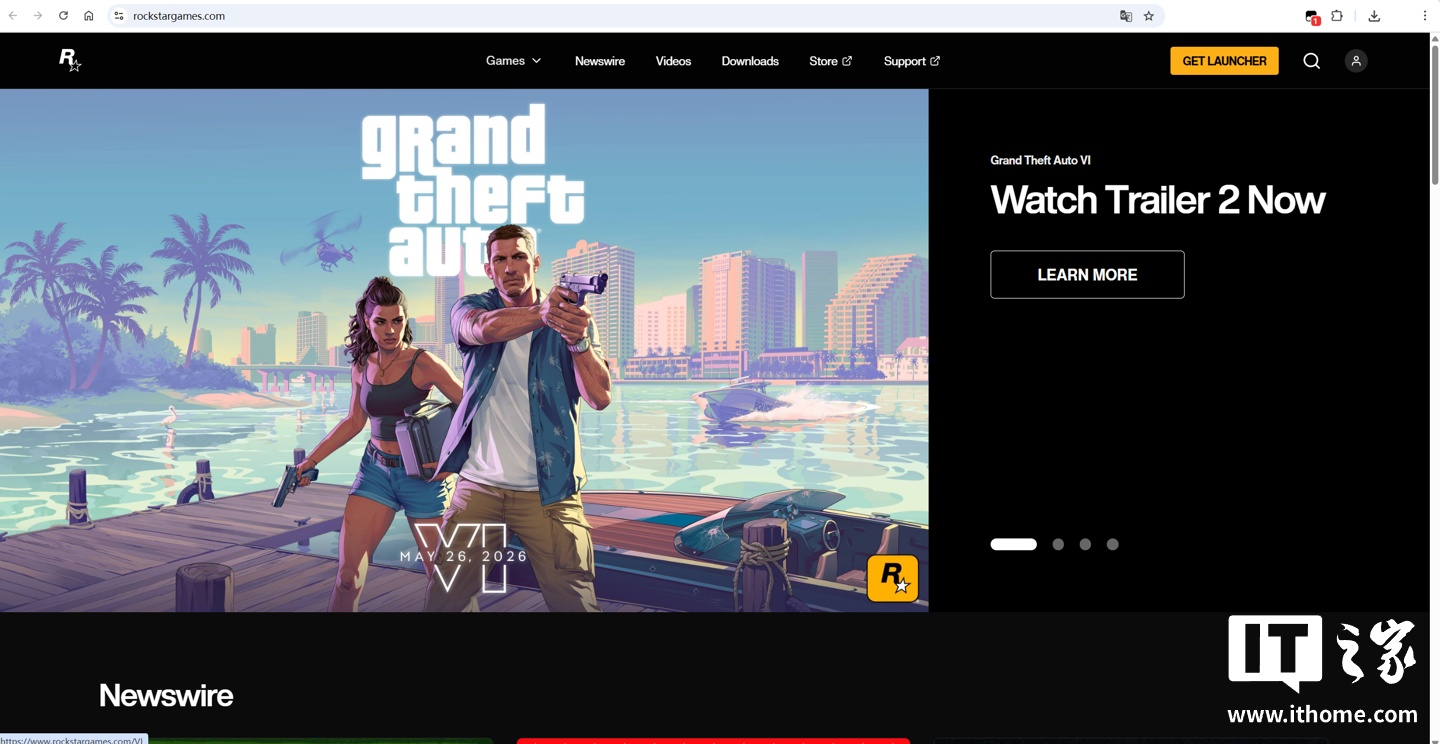
Task: Click the translate page icon
Action: [1126, 16]
